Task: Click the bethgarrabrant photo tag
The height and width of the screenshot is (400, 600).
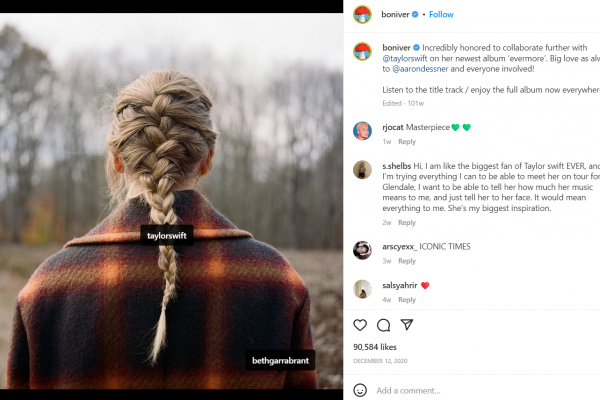Action: click(280, 360)
